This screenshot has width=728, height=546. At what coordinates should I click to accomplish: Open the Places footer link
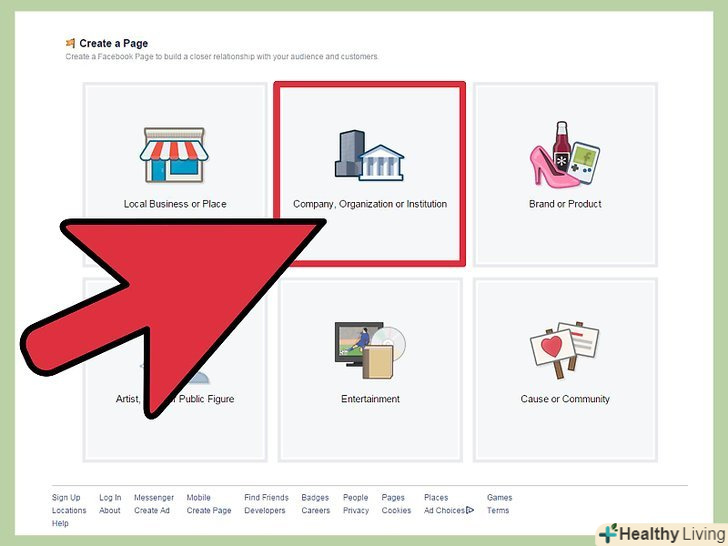click(x=436, y=498)
